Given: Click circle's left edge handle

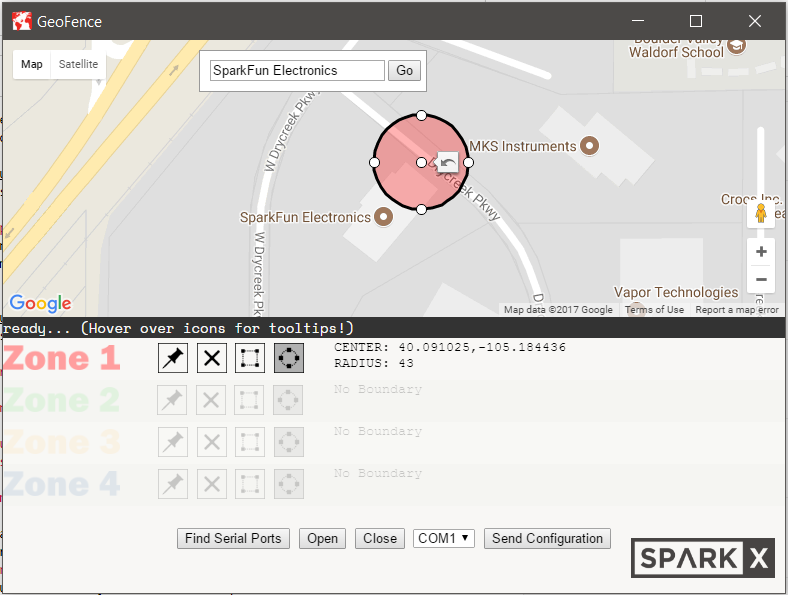Looking at the screenshot, I should (374, 162).
